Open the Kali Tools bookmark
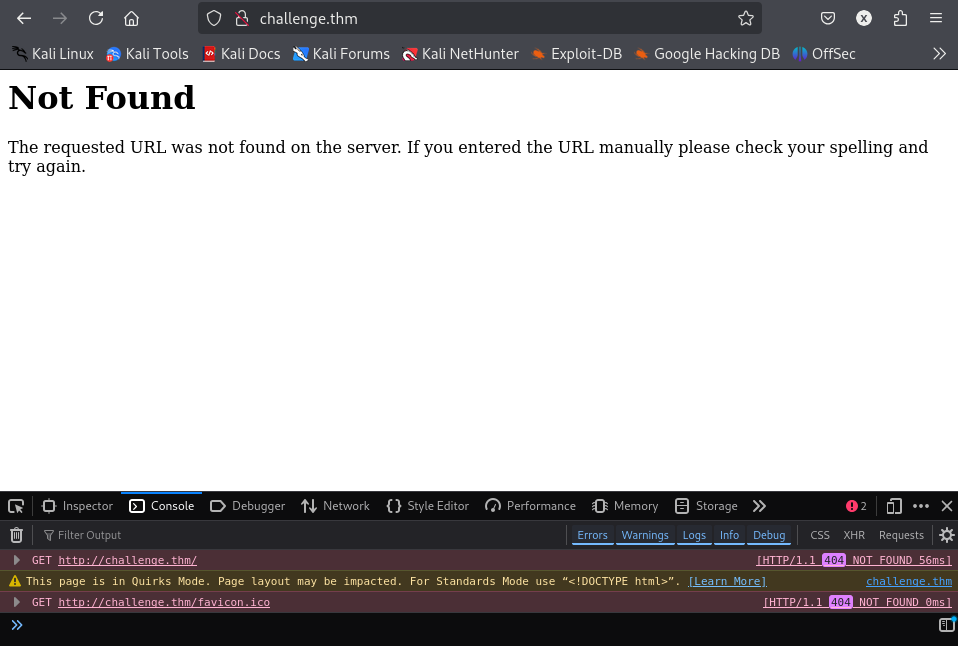The height and width of the screenshot is (646, 958). coord(147,54)
